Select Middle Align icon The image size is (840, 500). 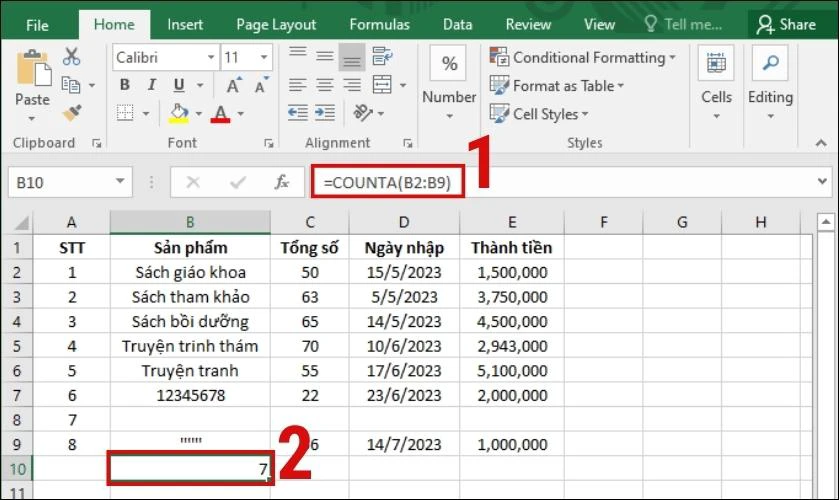325,56
